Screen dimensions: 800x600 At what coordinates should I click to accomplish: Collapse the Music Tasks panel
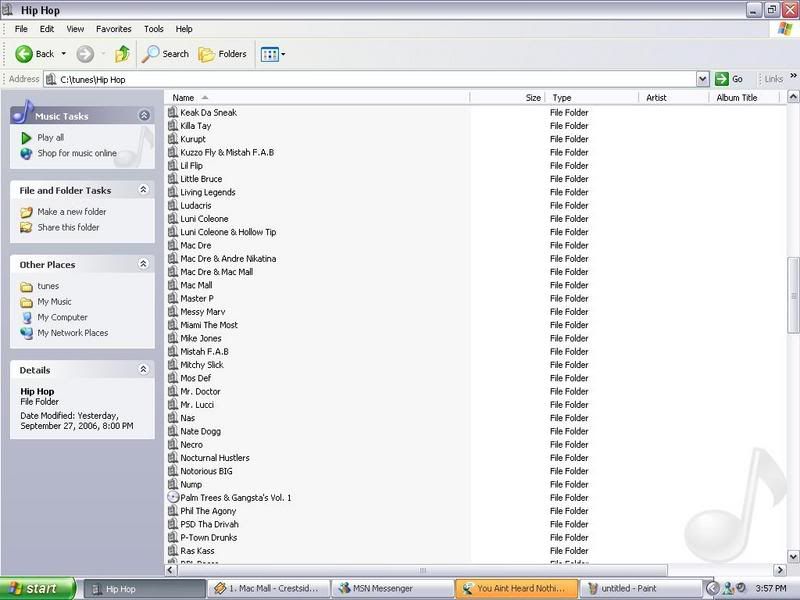pos(144,115)
